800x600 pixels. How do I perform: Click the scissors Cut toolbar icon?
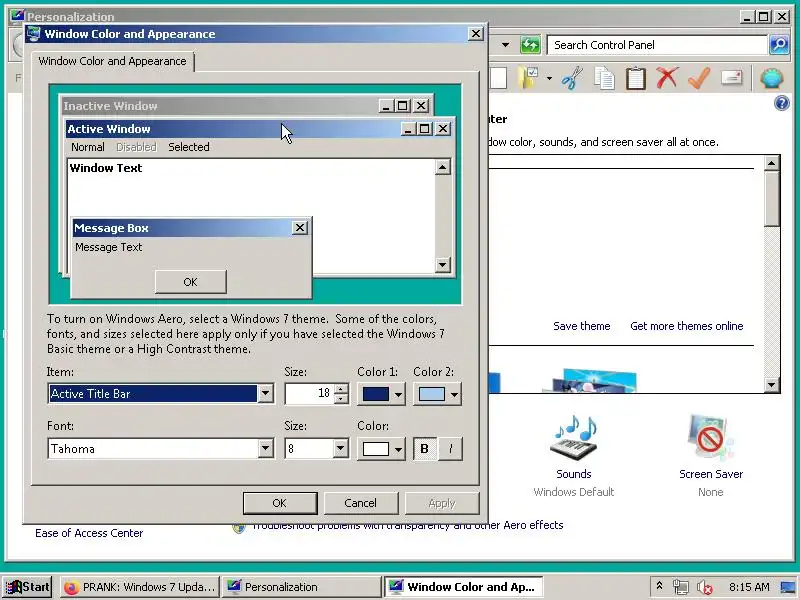click(572, 78)
